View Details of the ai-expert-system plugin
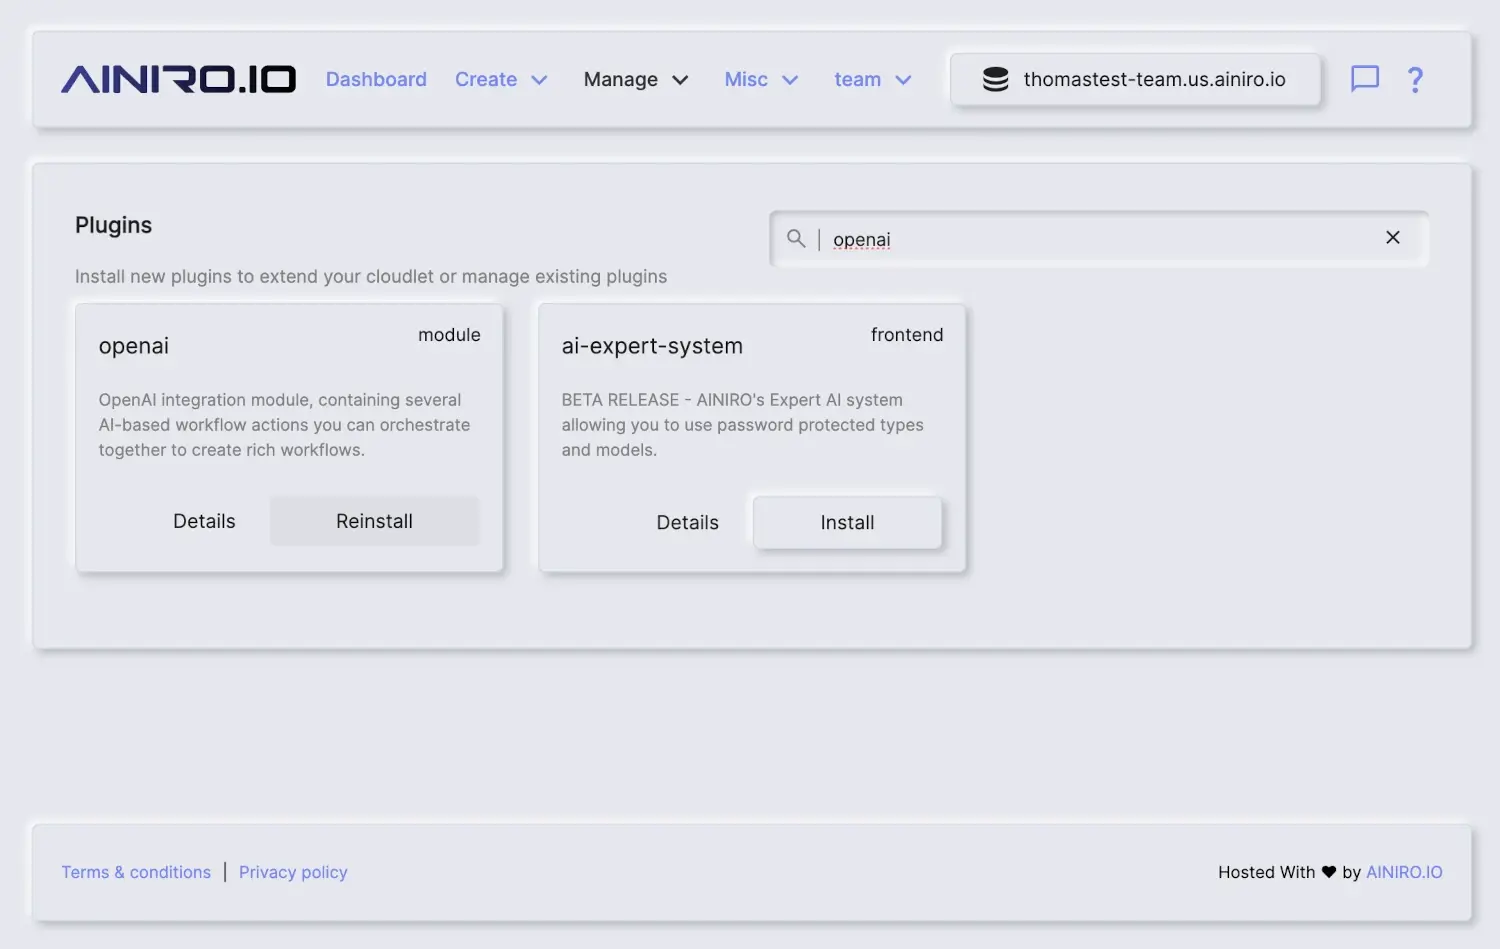The image size is (1500, 949). tap(687, 522)
